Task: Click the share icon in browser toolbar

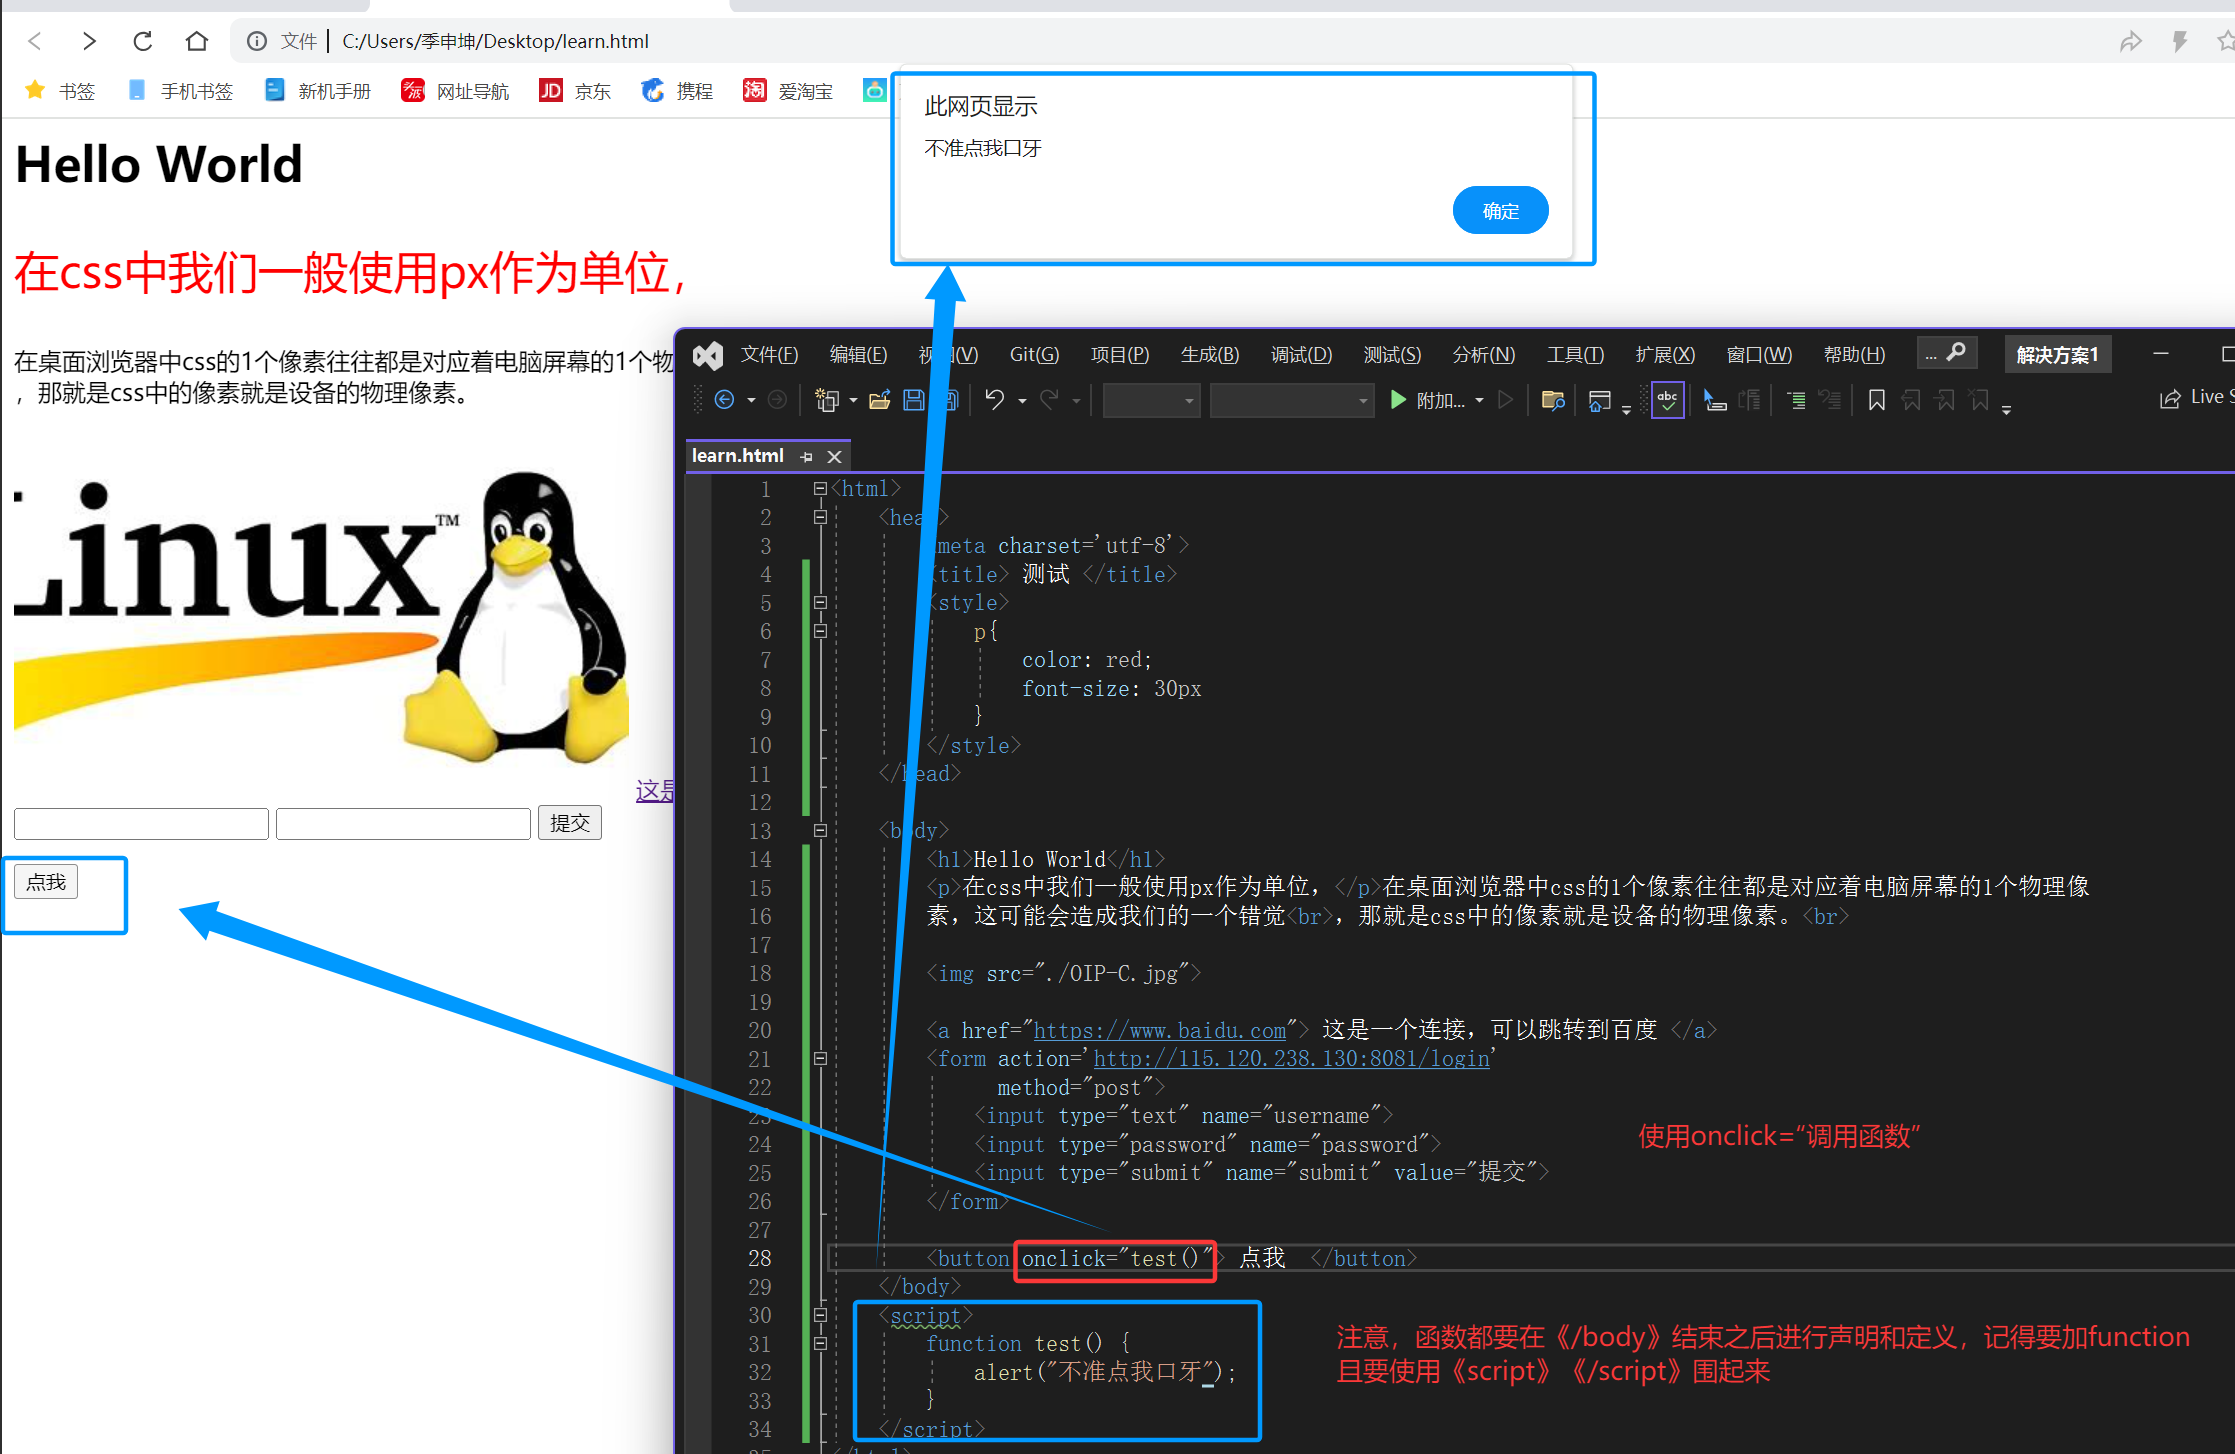Action: pyautogui.click(x=2130, y=41)
